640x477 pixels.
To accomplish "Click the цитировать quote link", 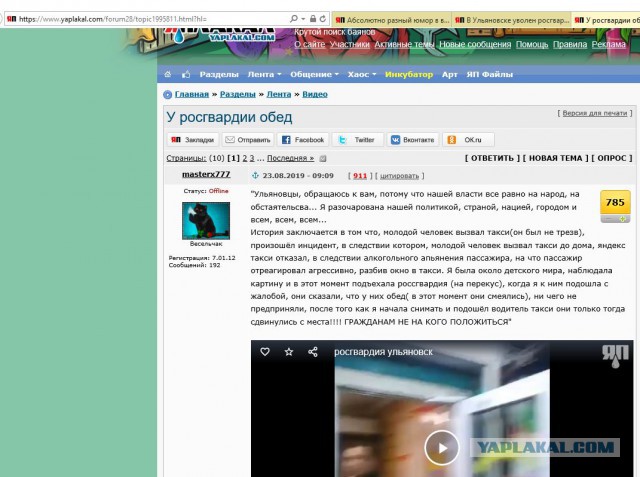I will pos(399,176).
